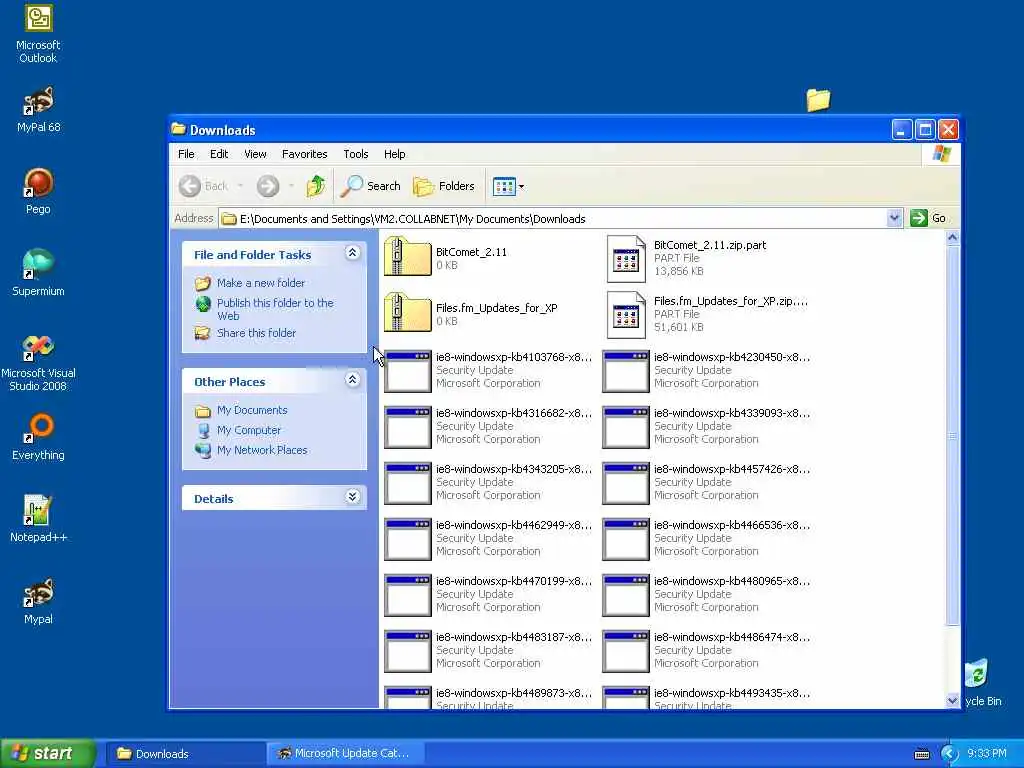The image size is (1024, 768).
Task: Select the ie8-windowsxp-kb4103768 update icon
Action: click(x=408, y=371)
